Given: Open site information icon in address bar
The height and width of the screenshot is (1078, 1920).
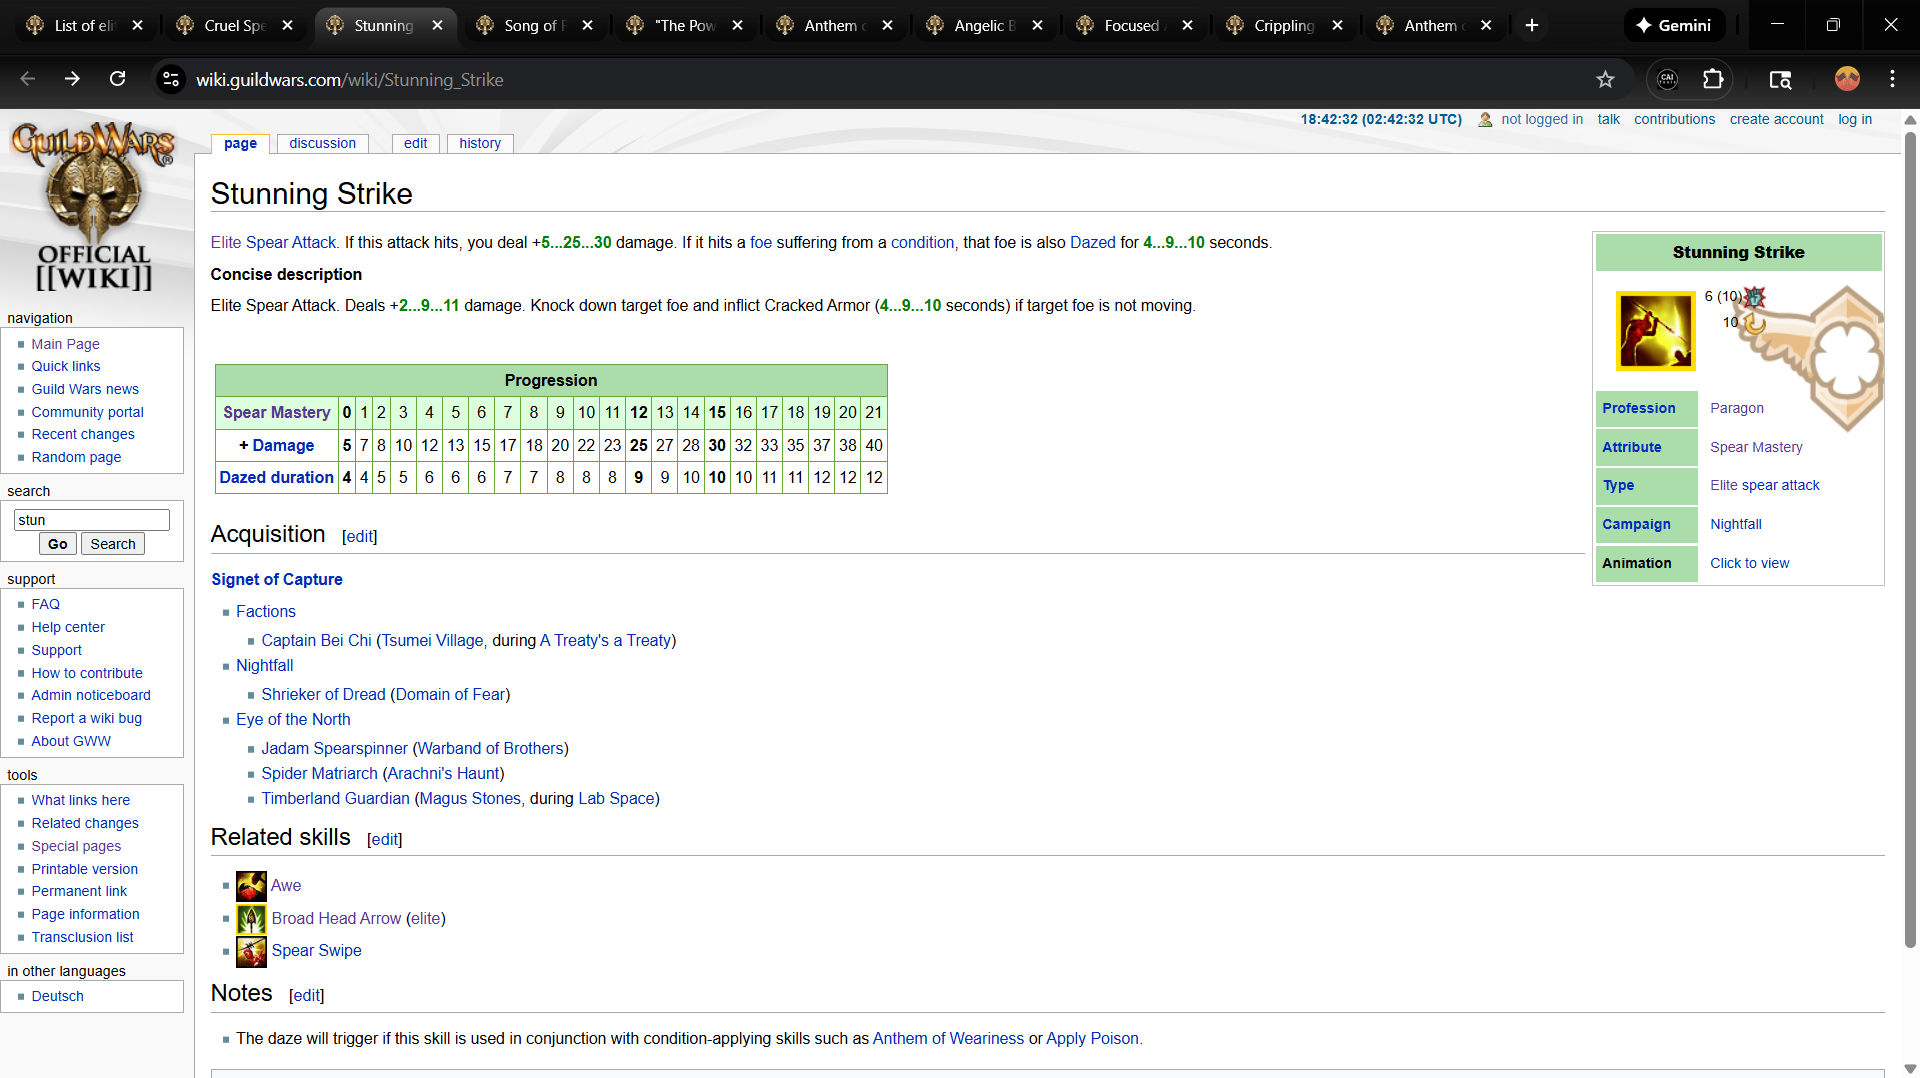Looking at the screenshot, I should click(171, 79).
